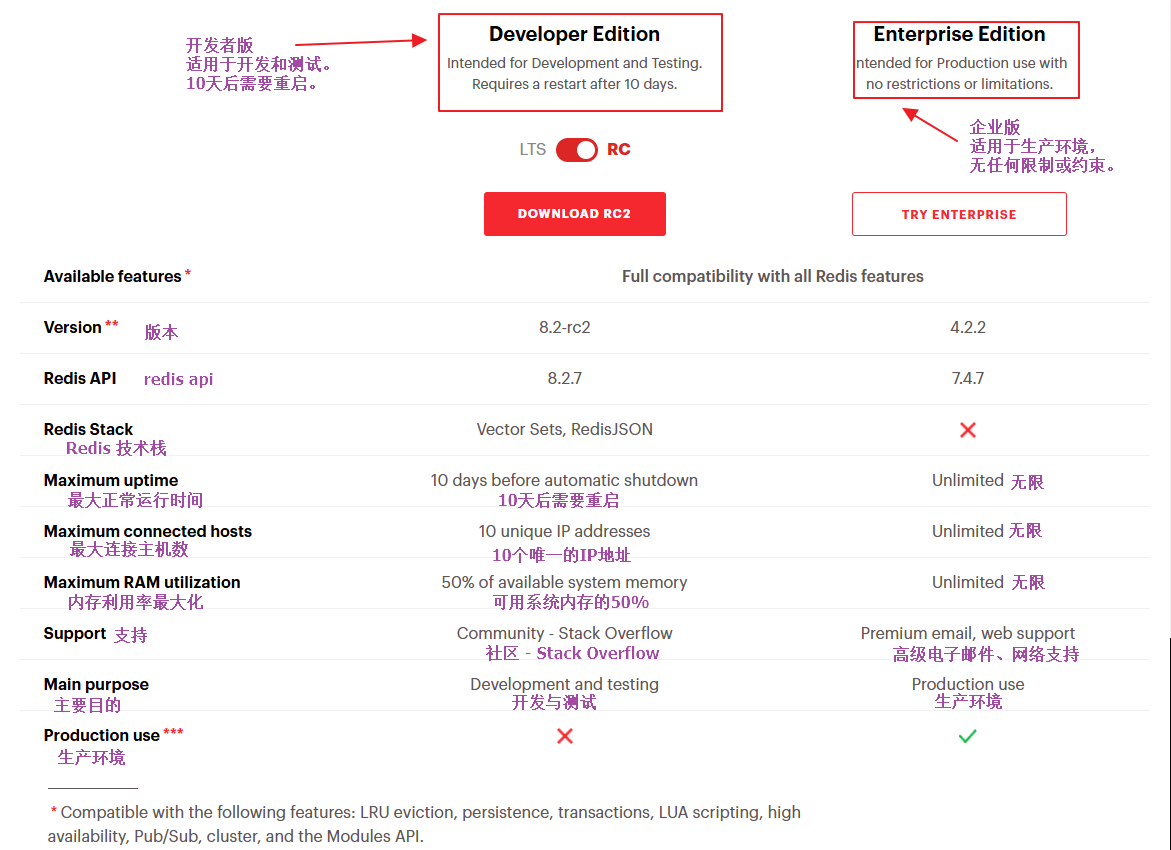1171x850 pixels.
Task: Click the green checkmark in Production use row
Action: (x=968, y=736)
